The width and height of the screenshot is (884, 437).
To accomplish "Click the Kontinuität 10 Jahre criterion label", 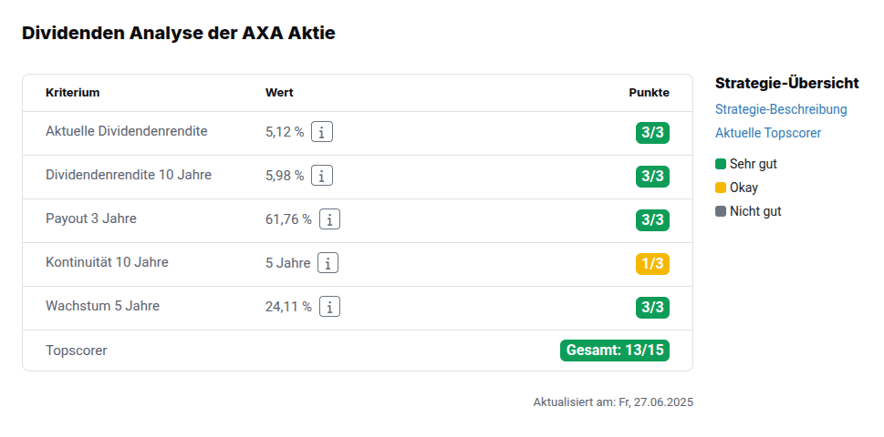I will pos(107,262).
